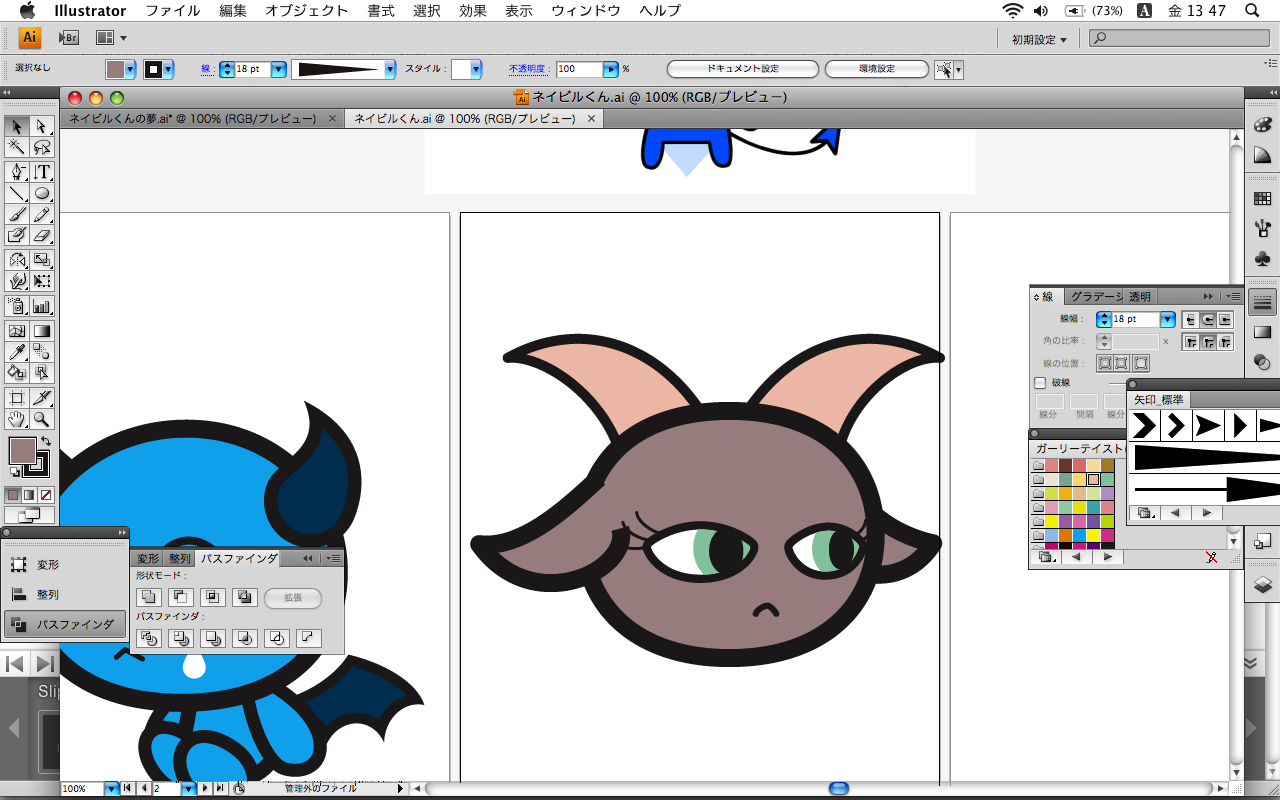This screenshot has width=1280, height=800.
Task: Click the ドキュメント設定 button
Action: click(x=742, y=69)
